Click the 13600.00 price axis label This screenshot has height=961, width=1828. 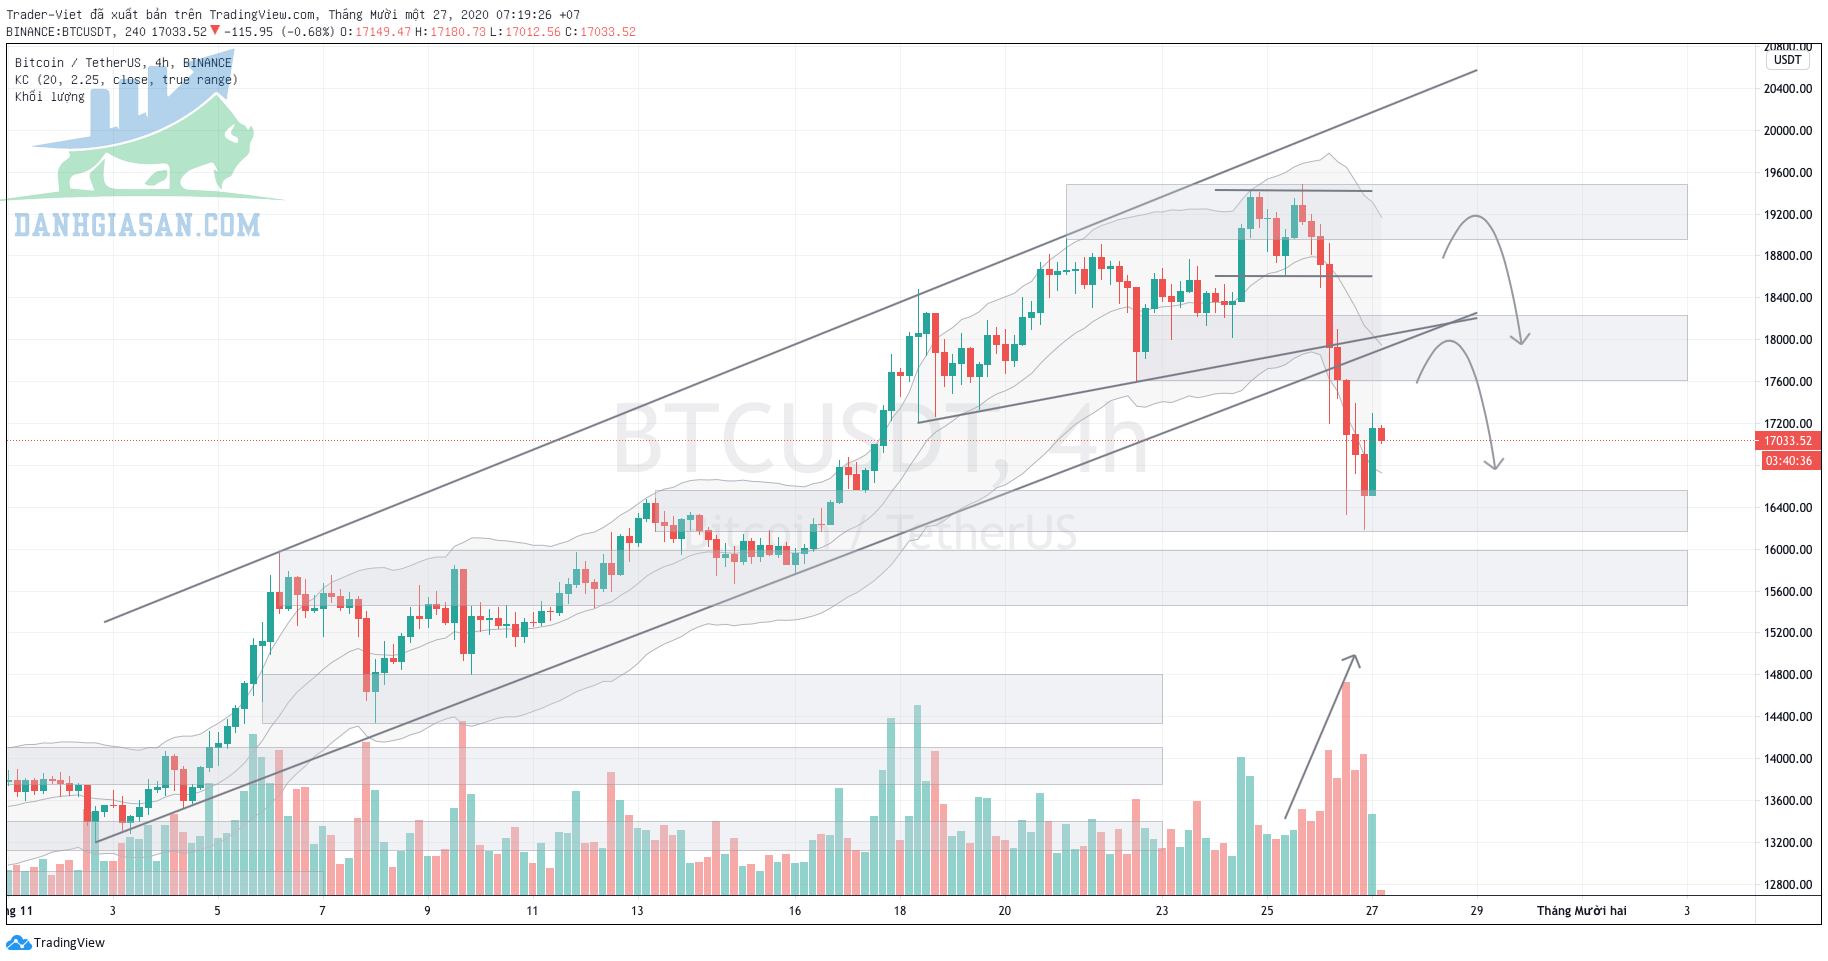pos(1787,801)
